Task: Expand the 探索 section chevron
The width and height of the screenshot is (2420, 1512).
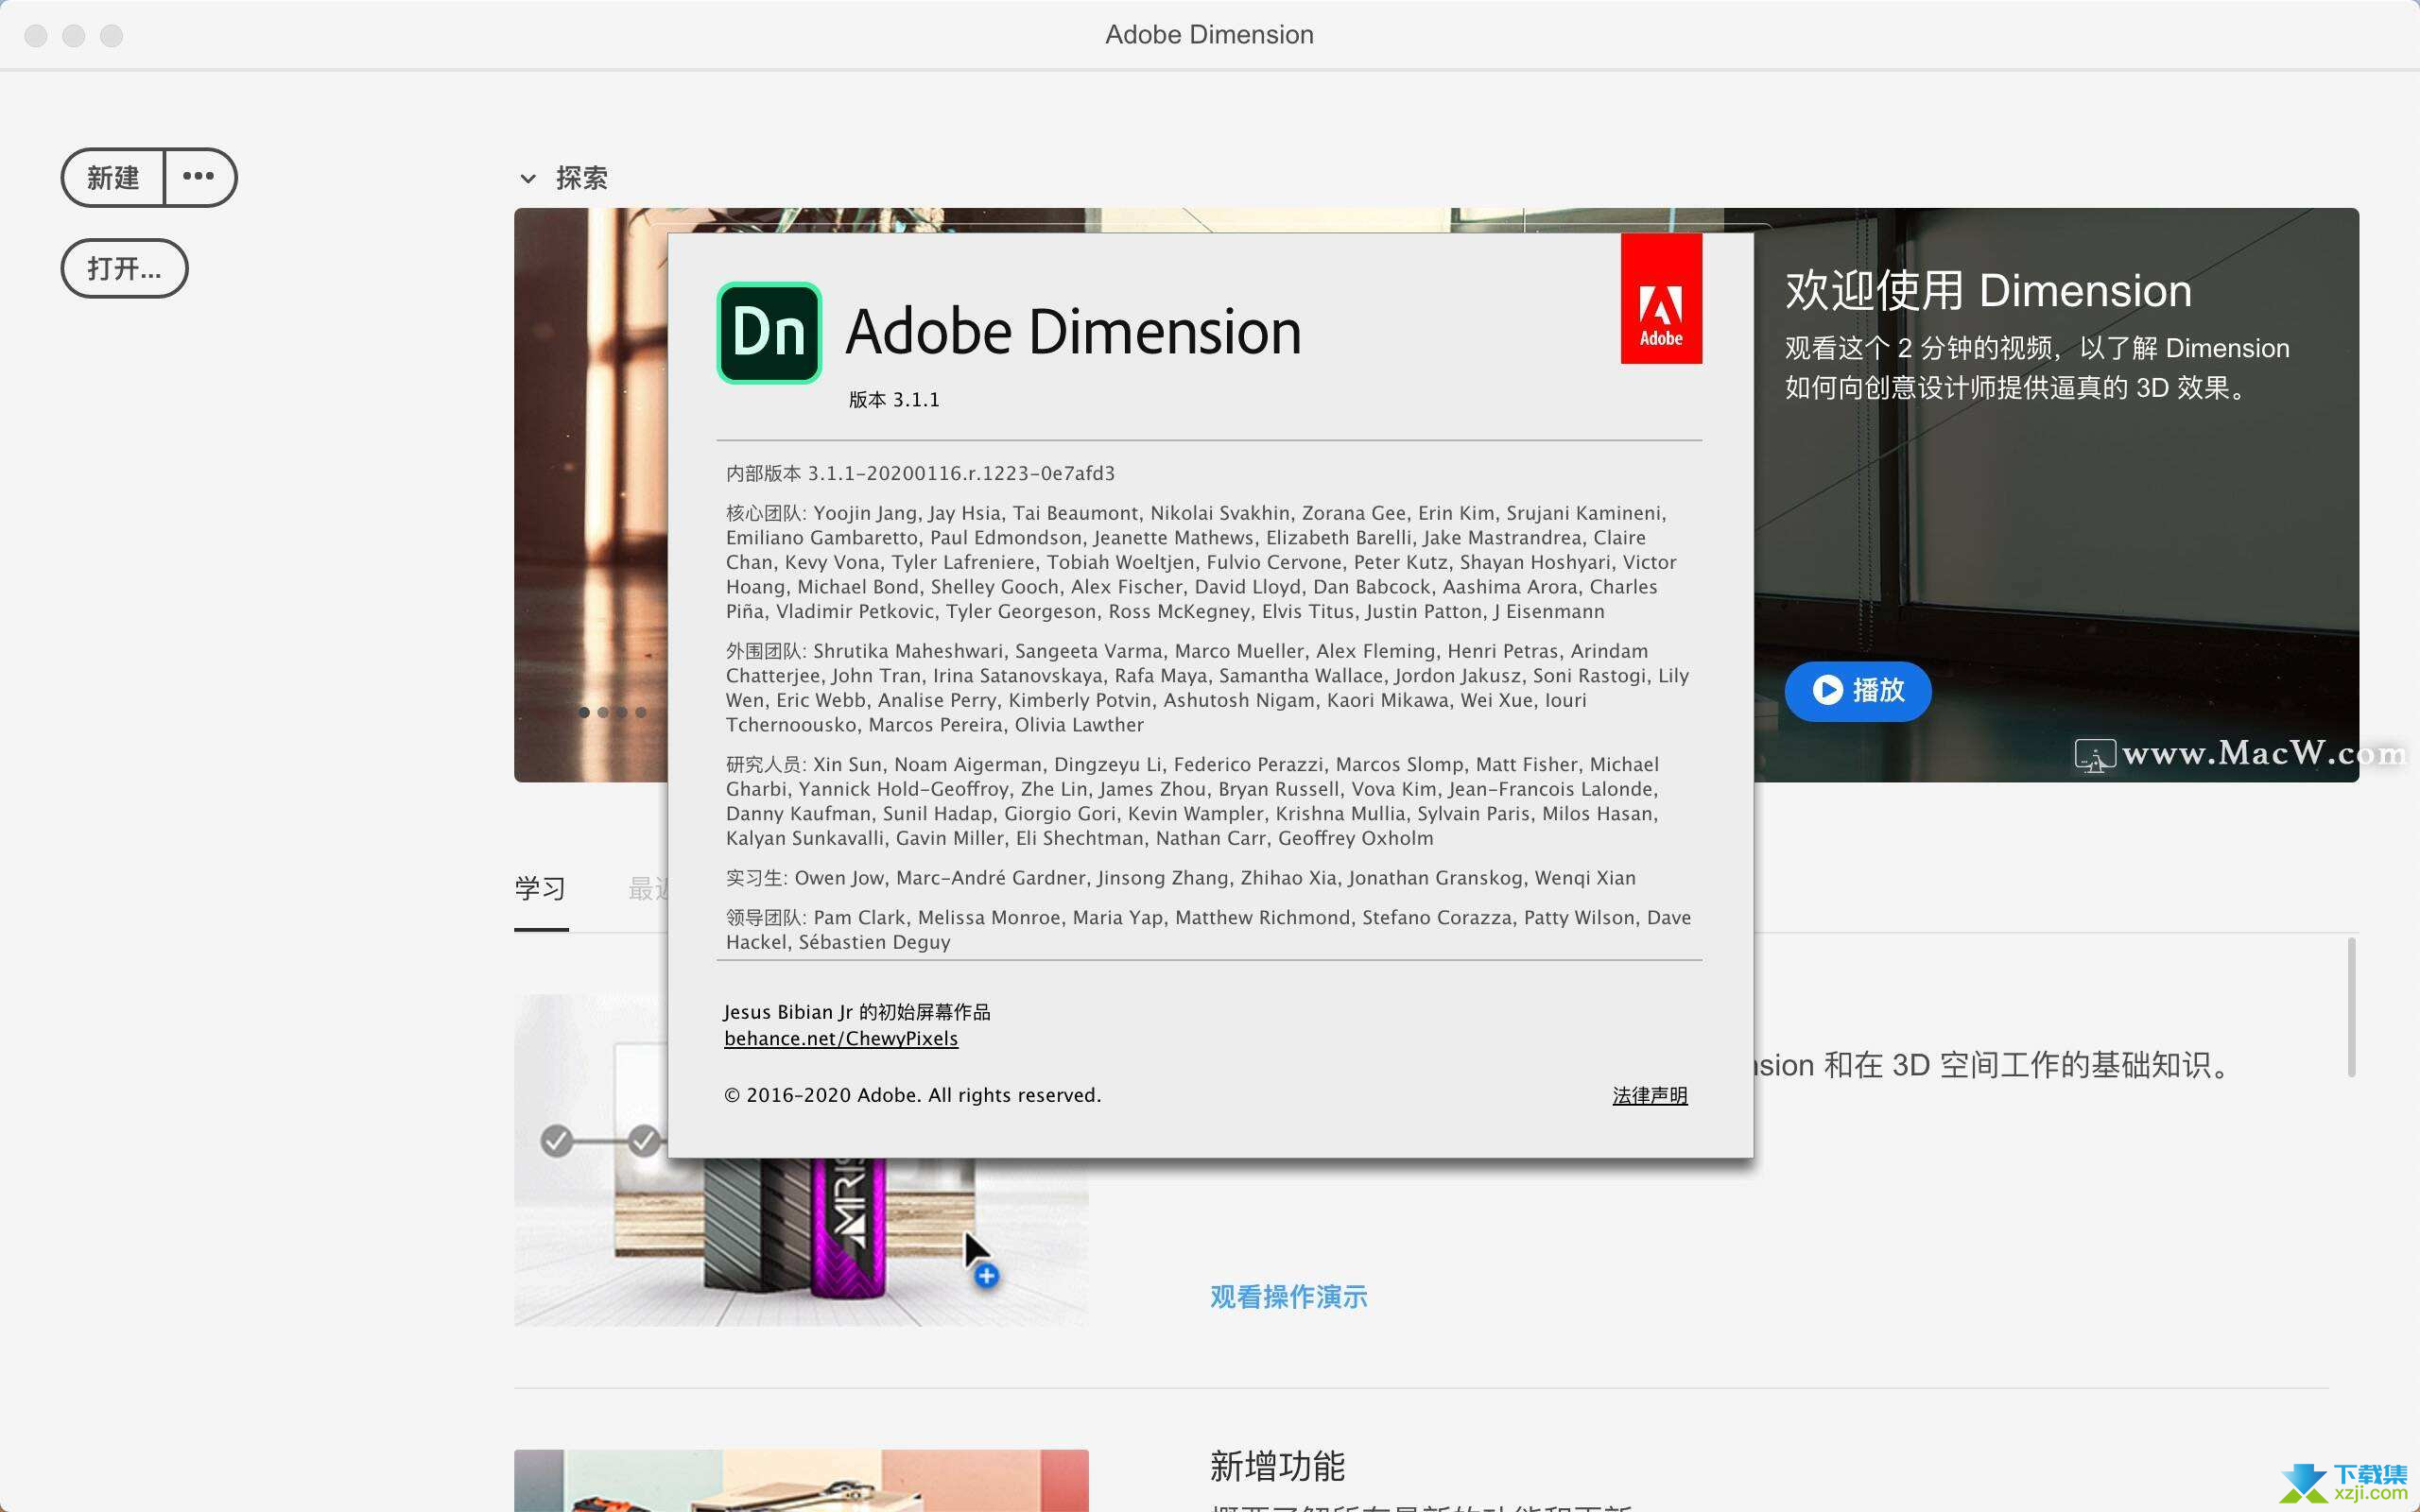Action: click(x=527, y=176)
